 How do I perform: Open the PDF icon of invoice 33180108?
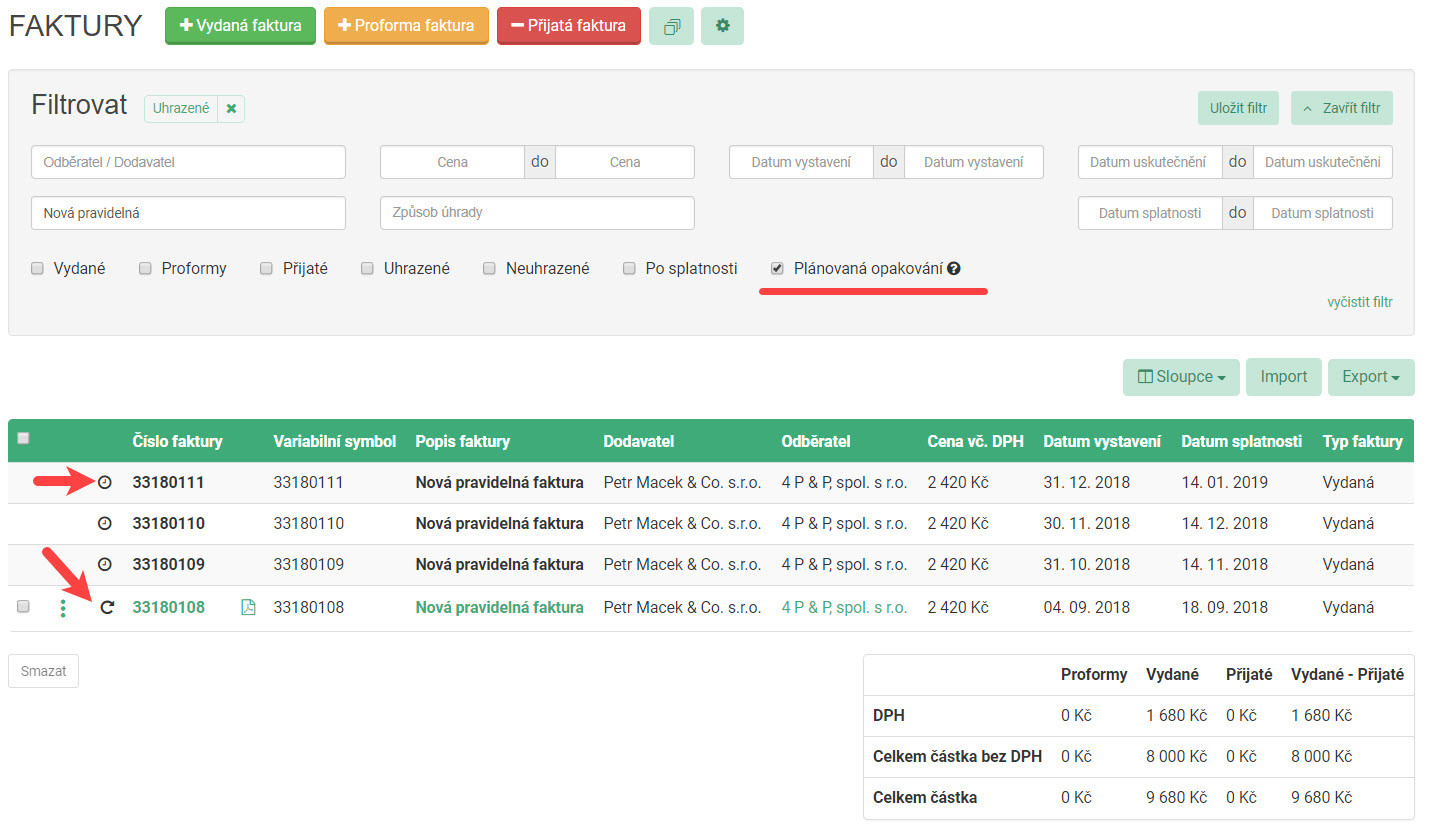coord(248,607)
